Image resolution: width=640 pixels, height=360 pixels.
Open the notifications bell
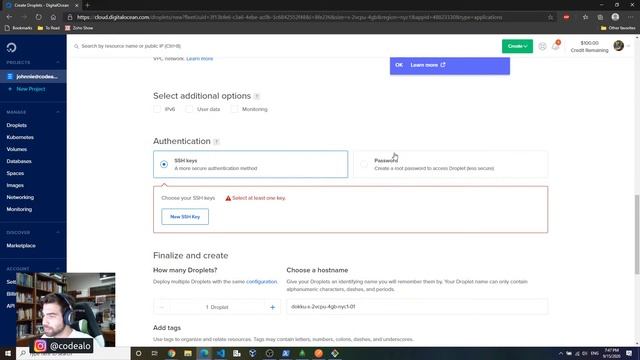(555, 46)
